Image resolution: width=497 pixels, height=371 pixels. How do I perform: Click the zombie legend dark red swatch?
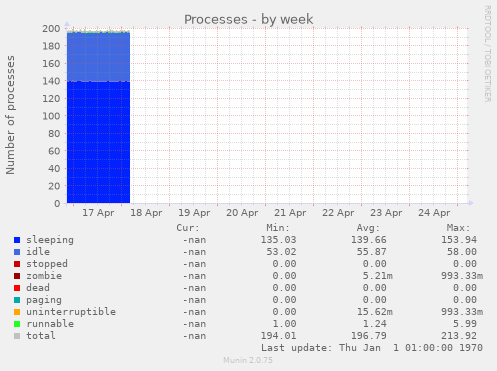click(x=17, y=276)
